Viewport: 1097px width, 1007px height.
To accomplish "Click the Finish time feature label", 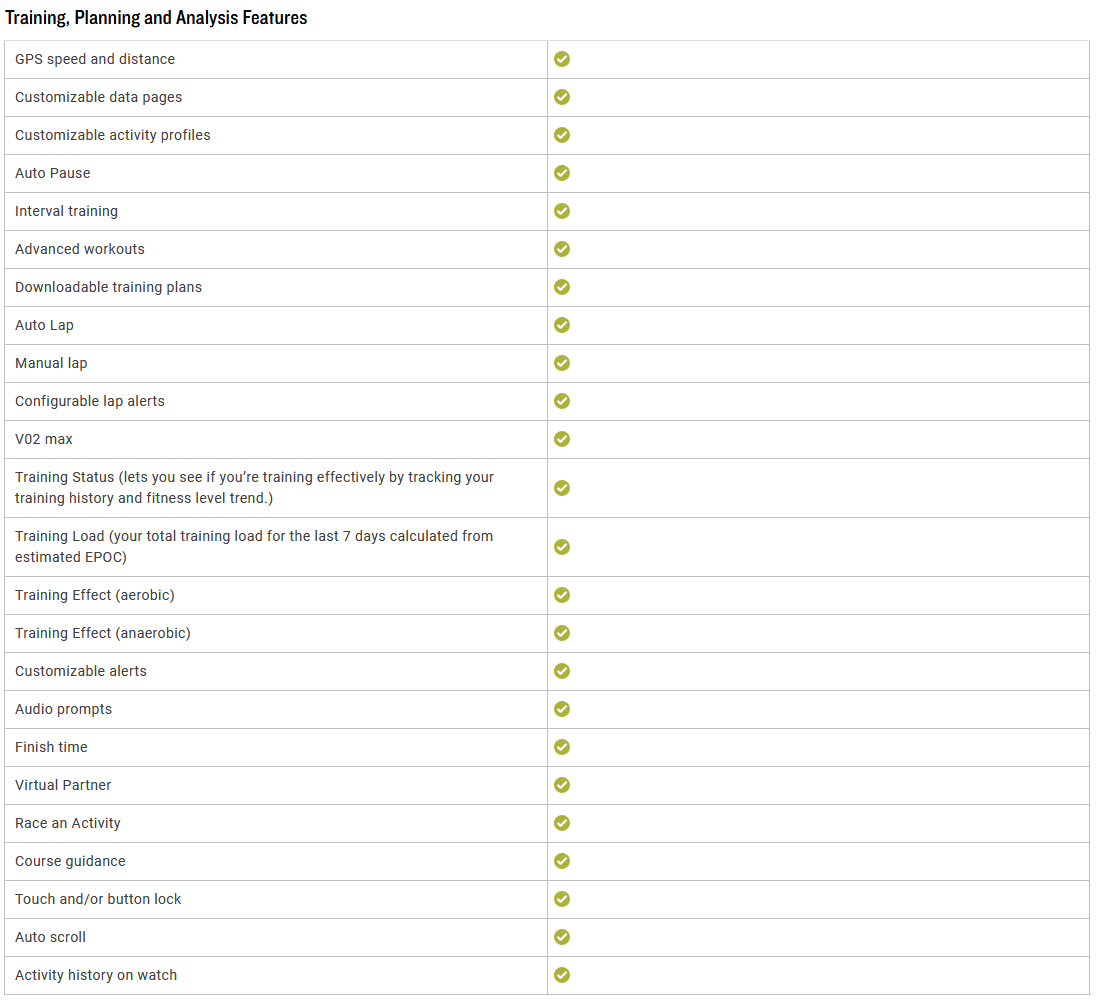I will click(51, 747).
